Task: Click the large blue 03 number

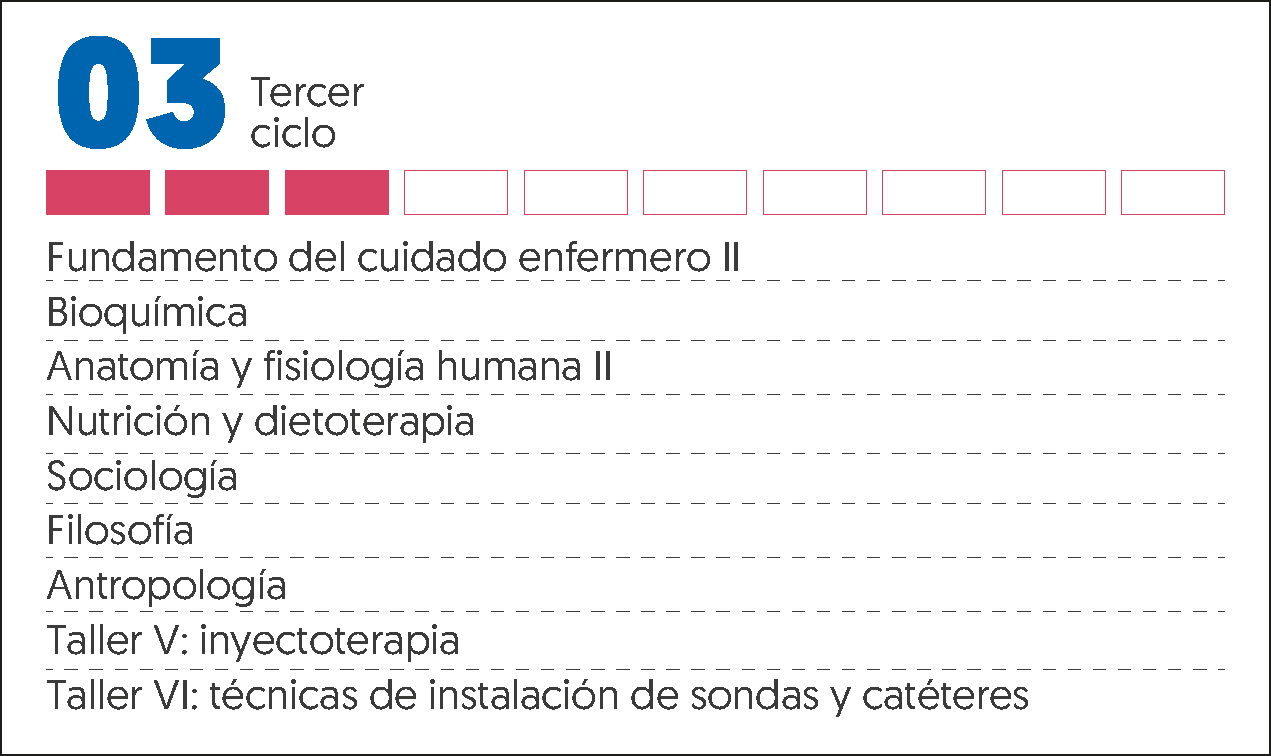Action: click(141, 93)
